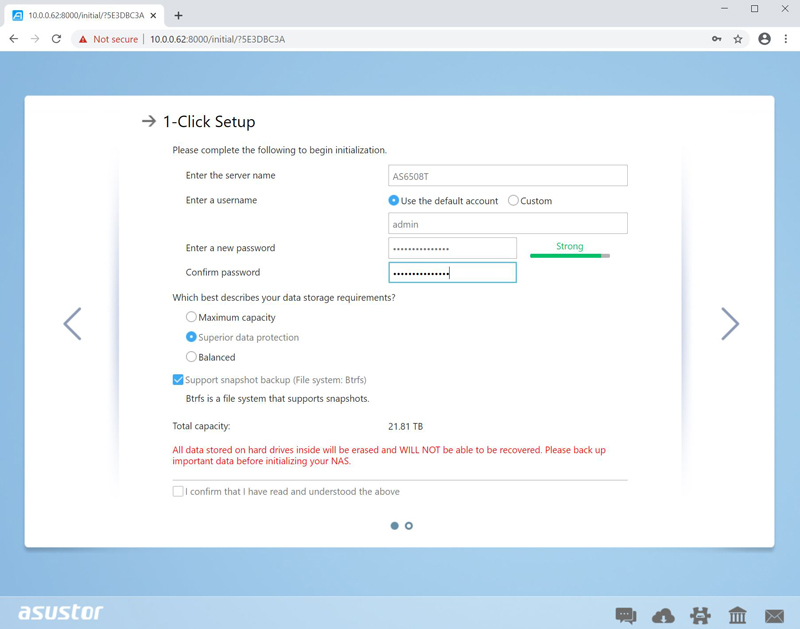This screenshot has width=800, height=629.
Task: Reload the page with refresh icon
Action: [56, 39]
